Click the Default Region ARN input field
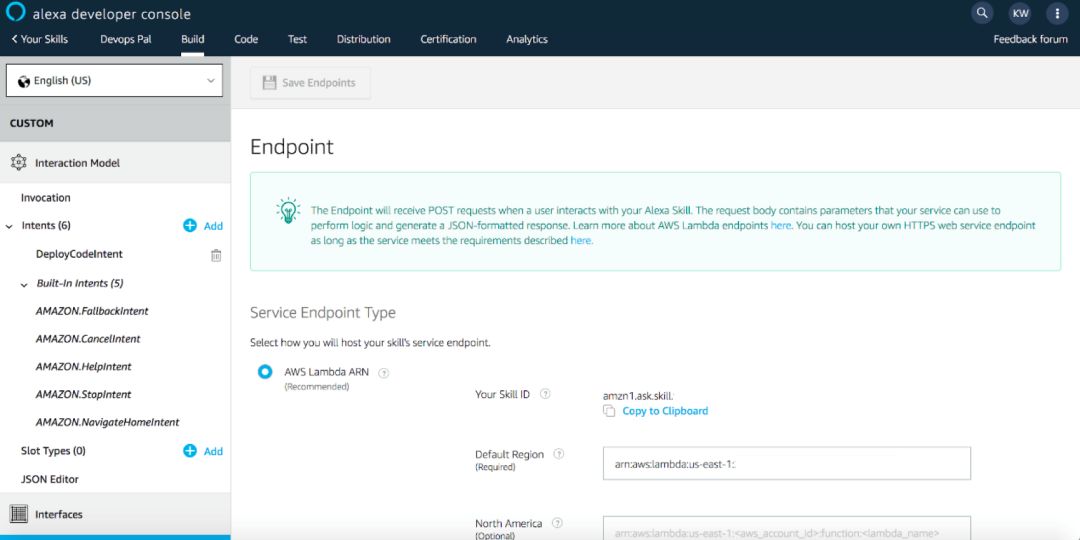1080x540 pixels. (x=787, y=464)
